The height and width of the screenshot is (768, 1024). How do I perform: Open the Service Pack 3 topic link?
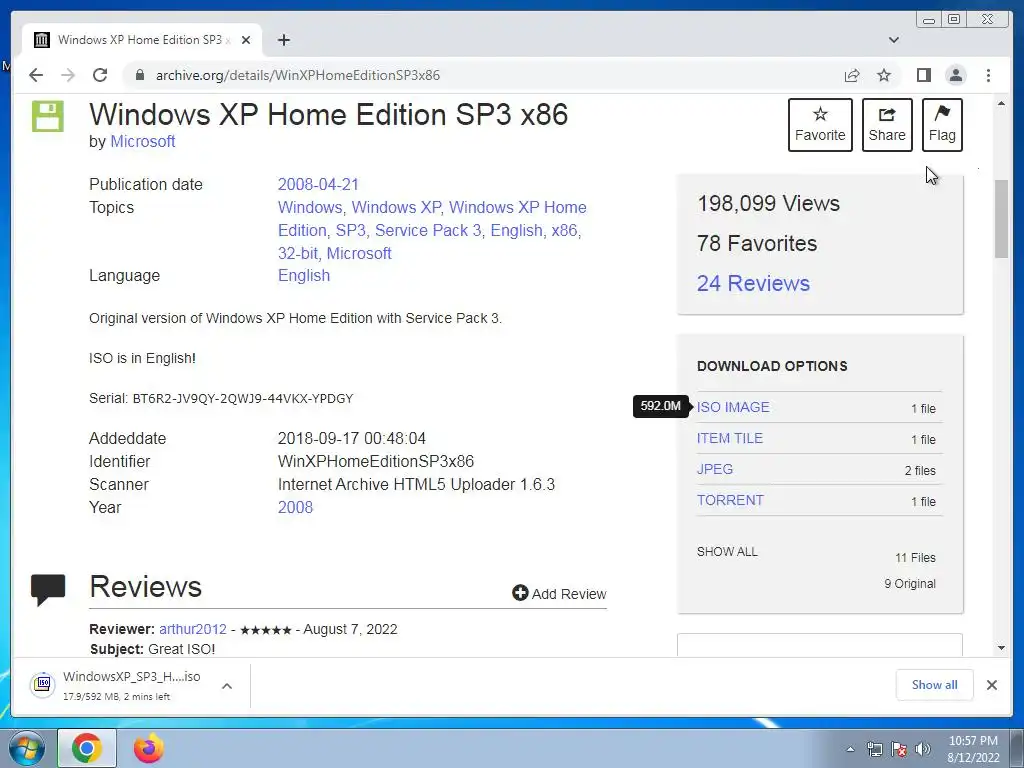pyautogui.click(x=428, y=230)
